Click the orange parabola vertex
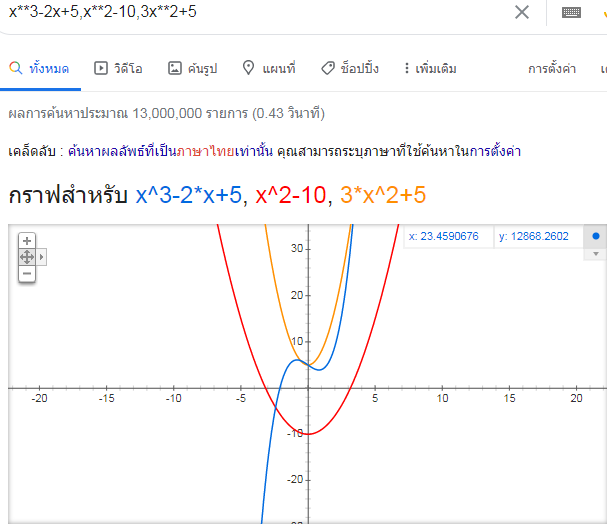Viewport: 607px width, 526px height. coord(309,365)
